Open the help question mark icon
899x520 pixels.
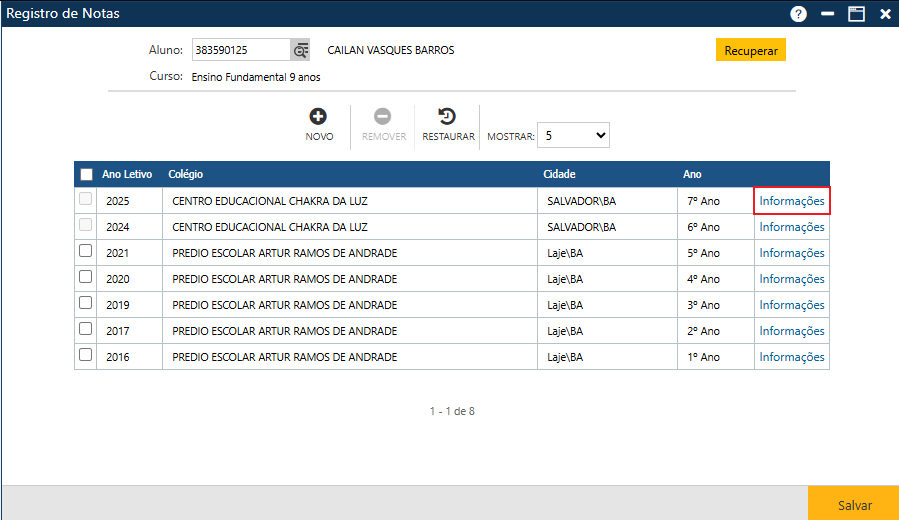coord(798,14)
